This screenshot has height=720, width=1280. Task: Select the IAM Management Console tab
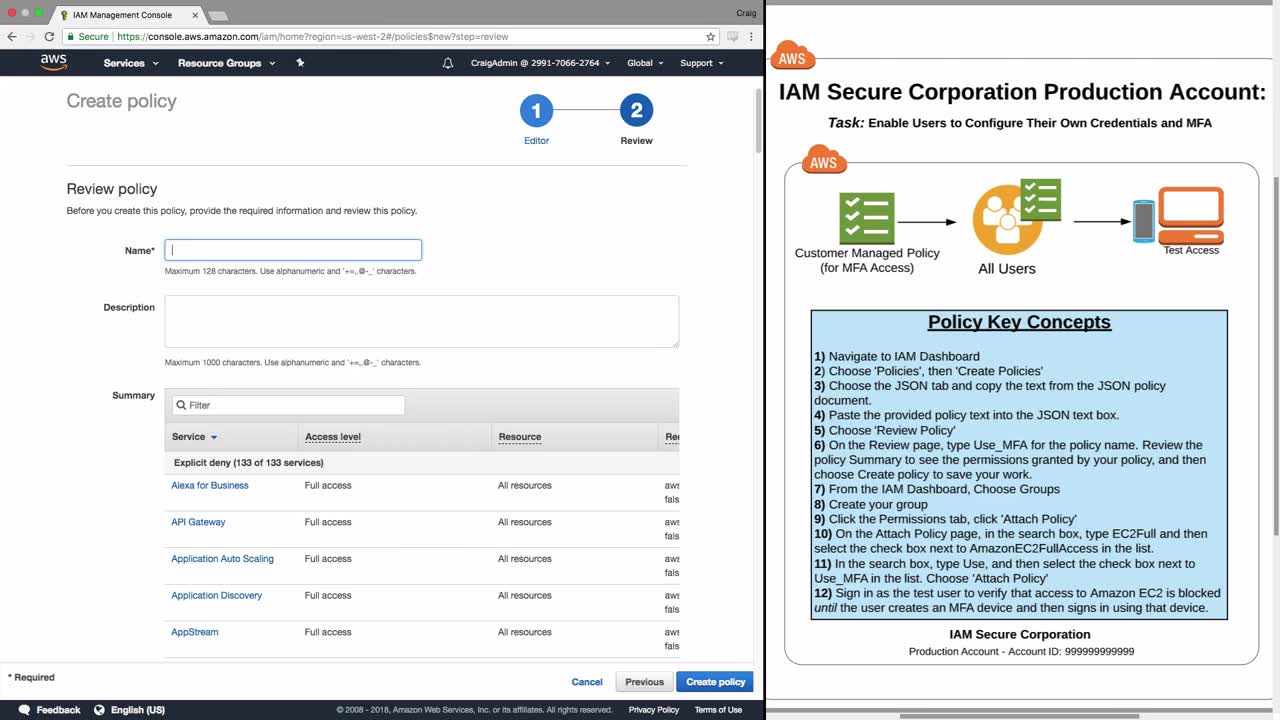pos(125,15)
